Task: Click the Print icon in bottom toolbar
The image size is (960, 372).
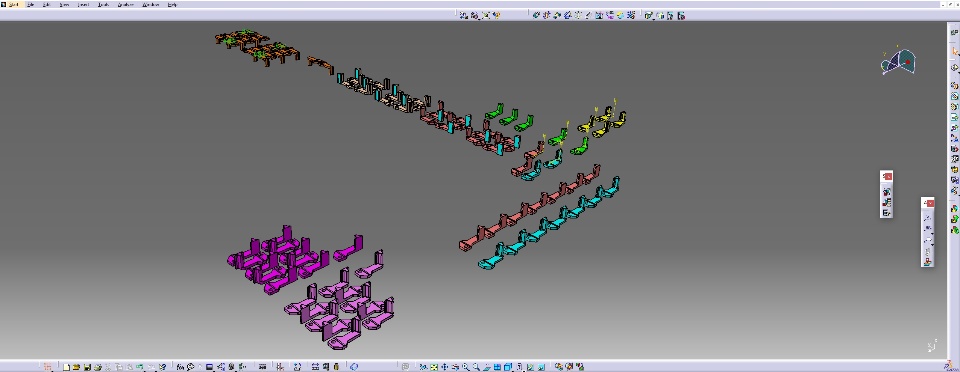Action: coord(97,367)
